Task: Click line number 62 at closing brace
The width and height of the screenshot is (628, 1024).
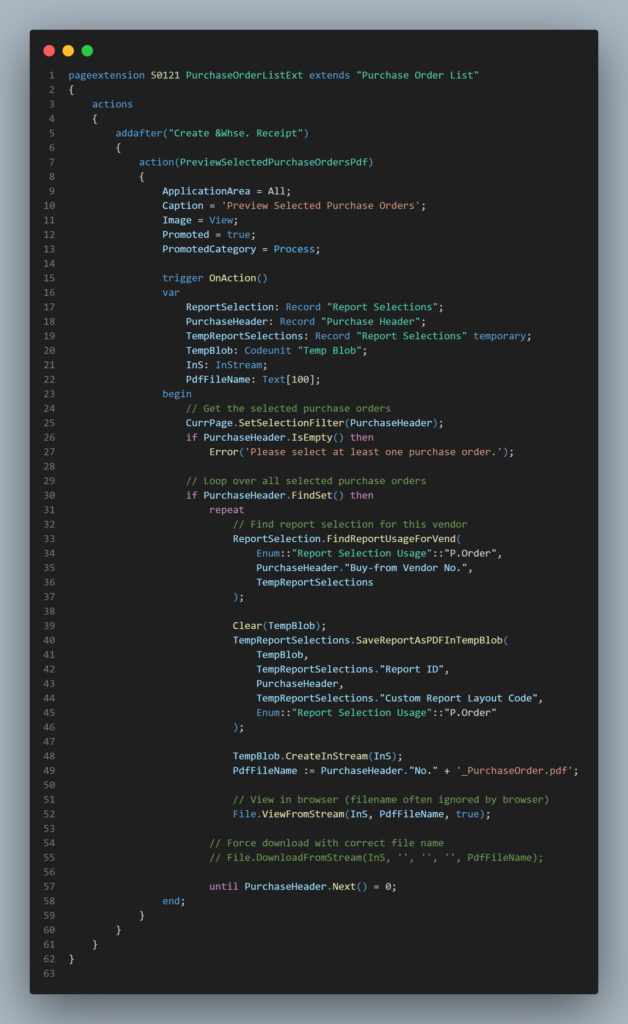Action: click(x=49, y=958)
